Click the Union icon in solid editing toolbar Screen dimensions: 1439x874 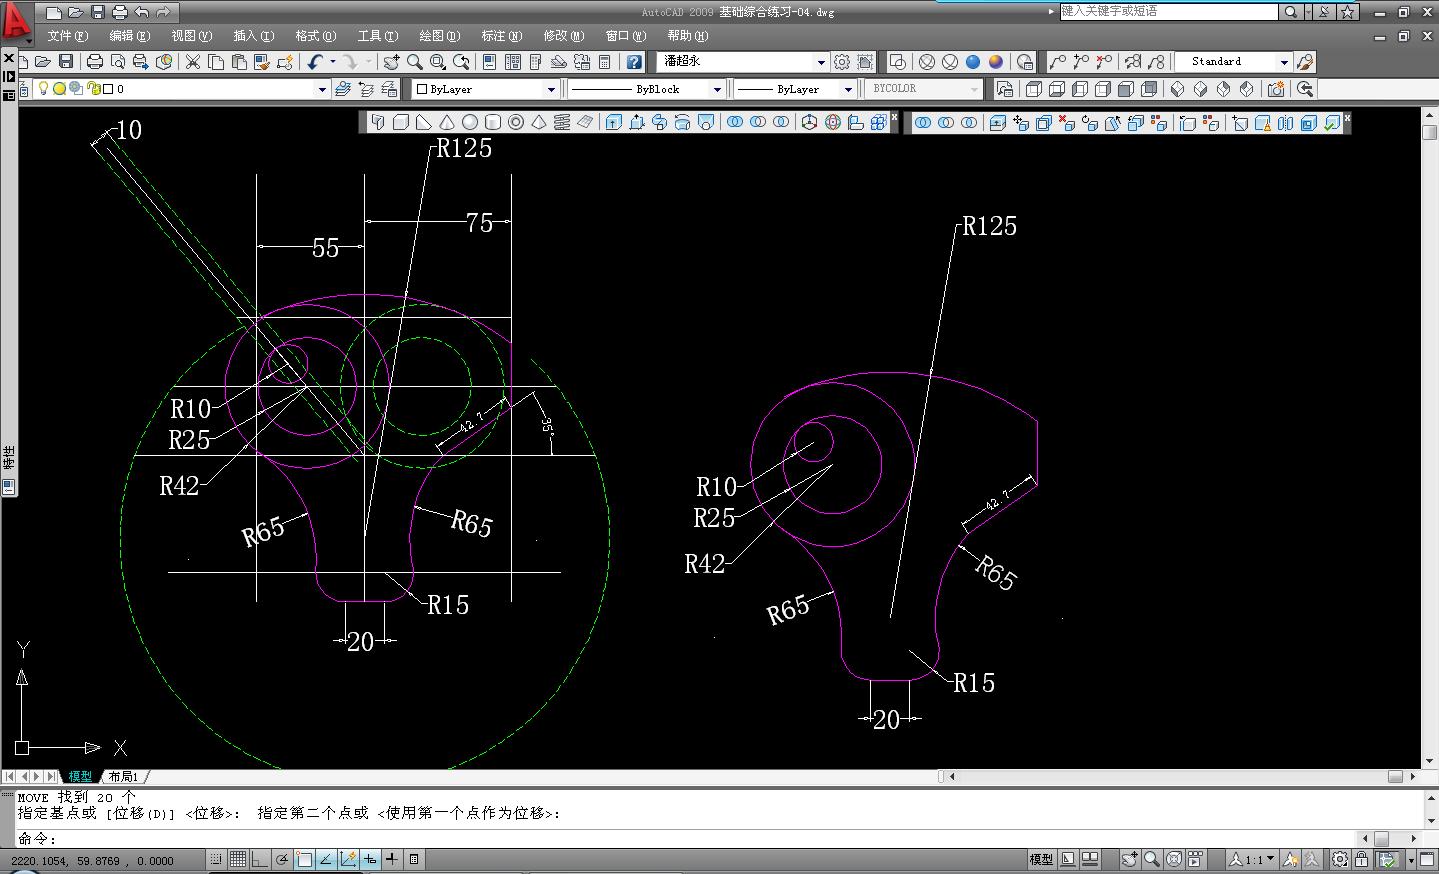point(922,123)
